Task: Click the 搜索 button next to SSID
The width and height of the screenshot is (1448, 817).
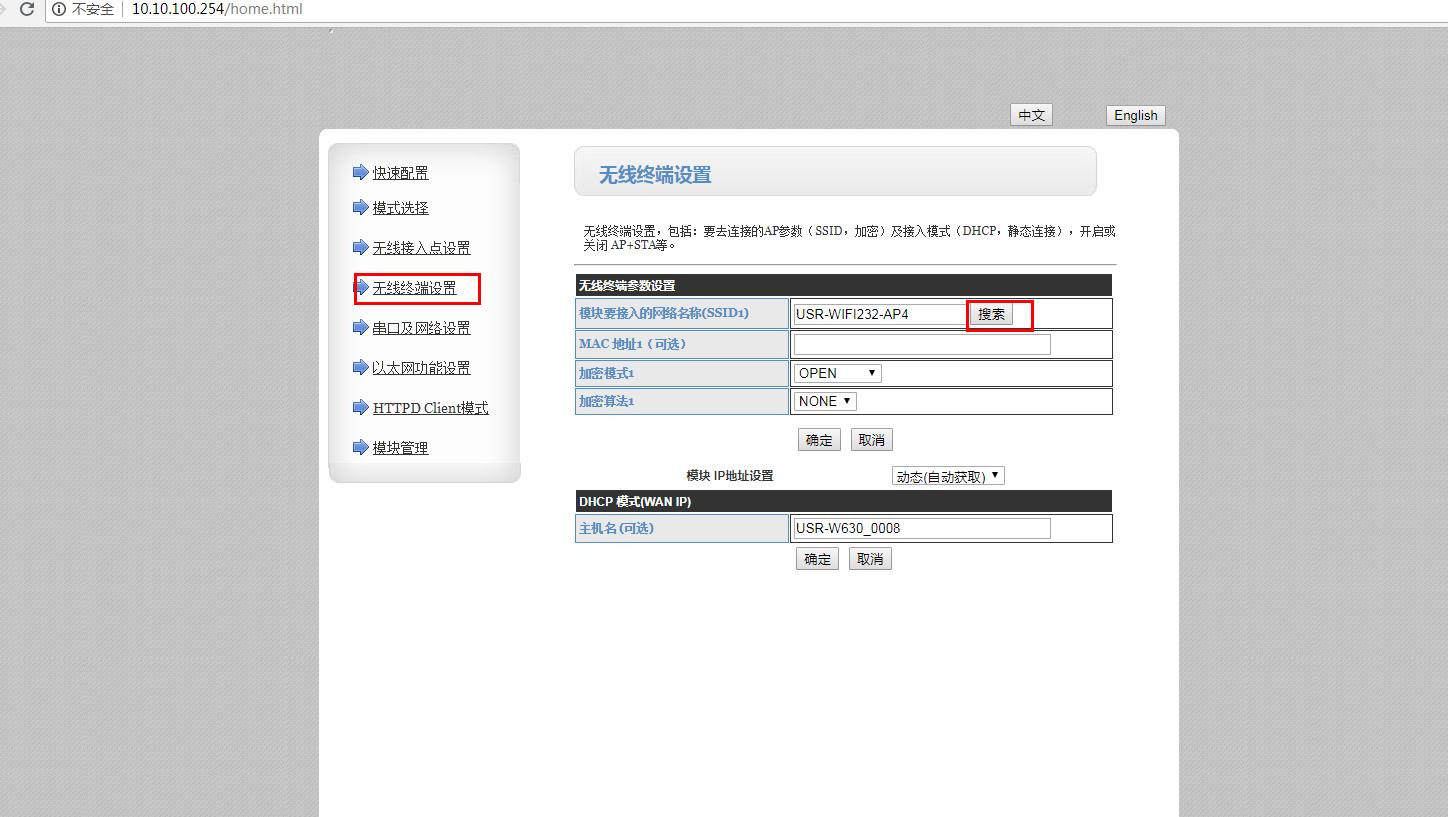Action: point(991,314)
